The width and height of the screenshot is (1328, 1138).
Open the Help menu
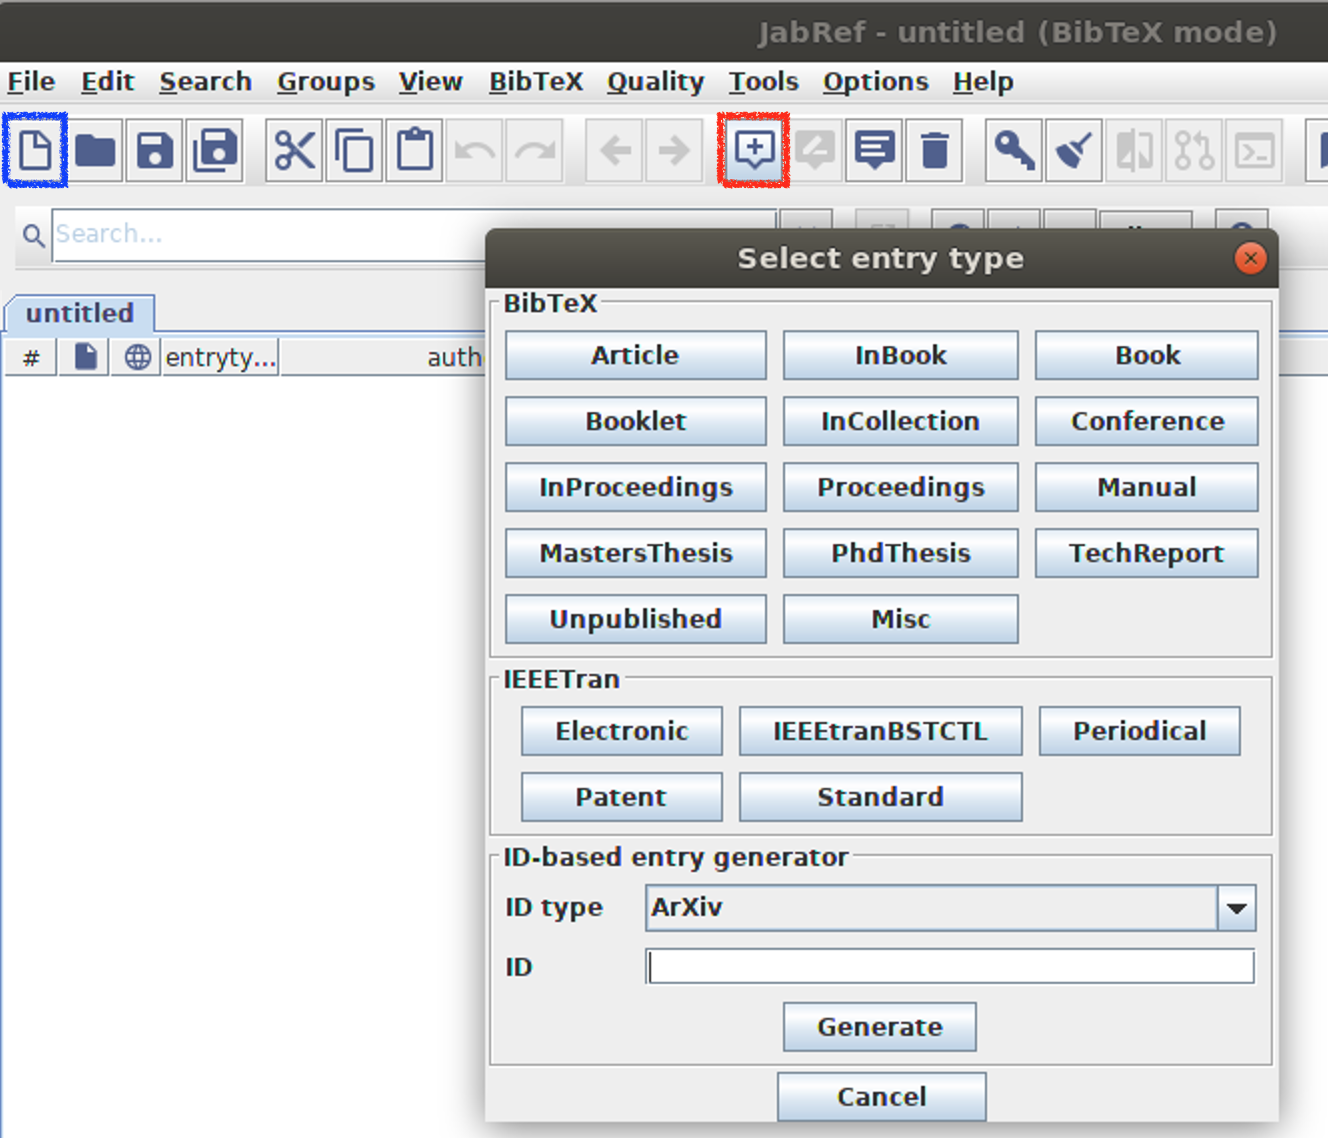pyautogui.click(x=983, y=81)
